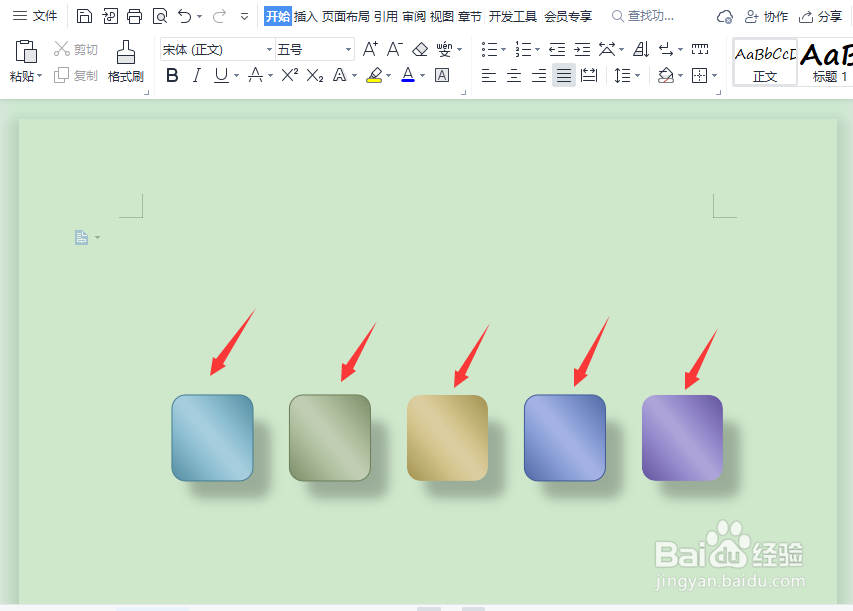Click the clear formatting eraser icon
This screenshot has width=853, height=611.
(420, 50)
